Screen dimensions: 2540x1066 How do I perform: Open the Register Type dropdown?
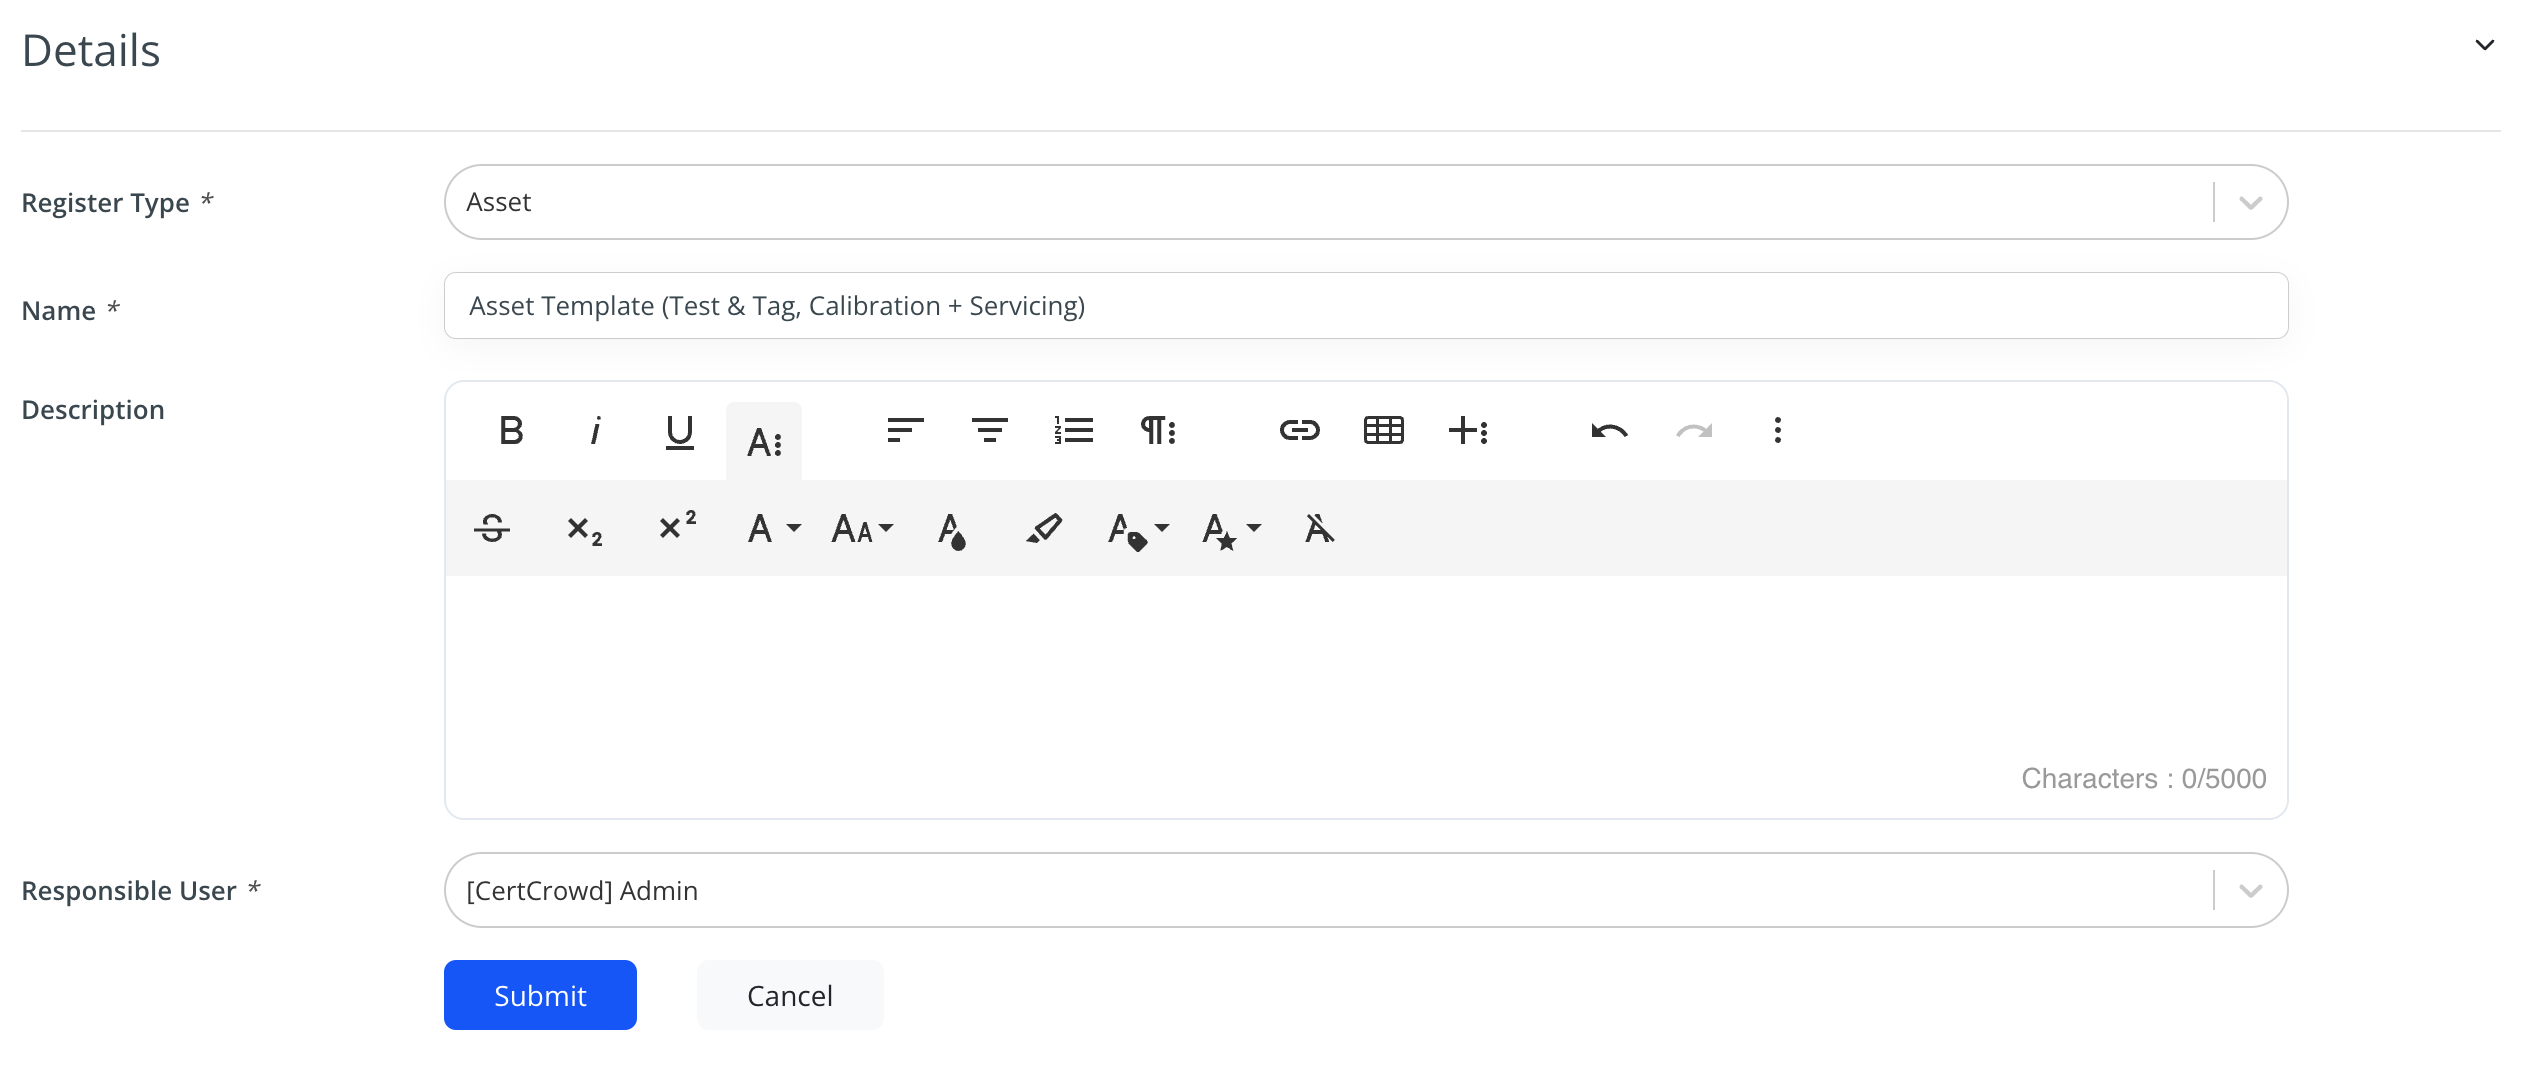(2250, 203)
